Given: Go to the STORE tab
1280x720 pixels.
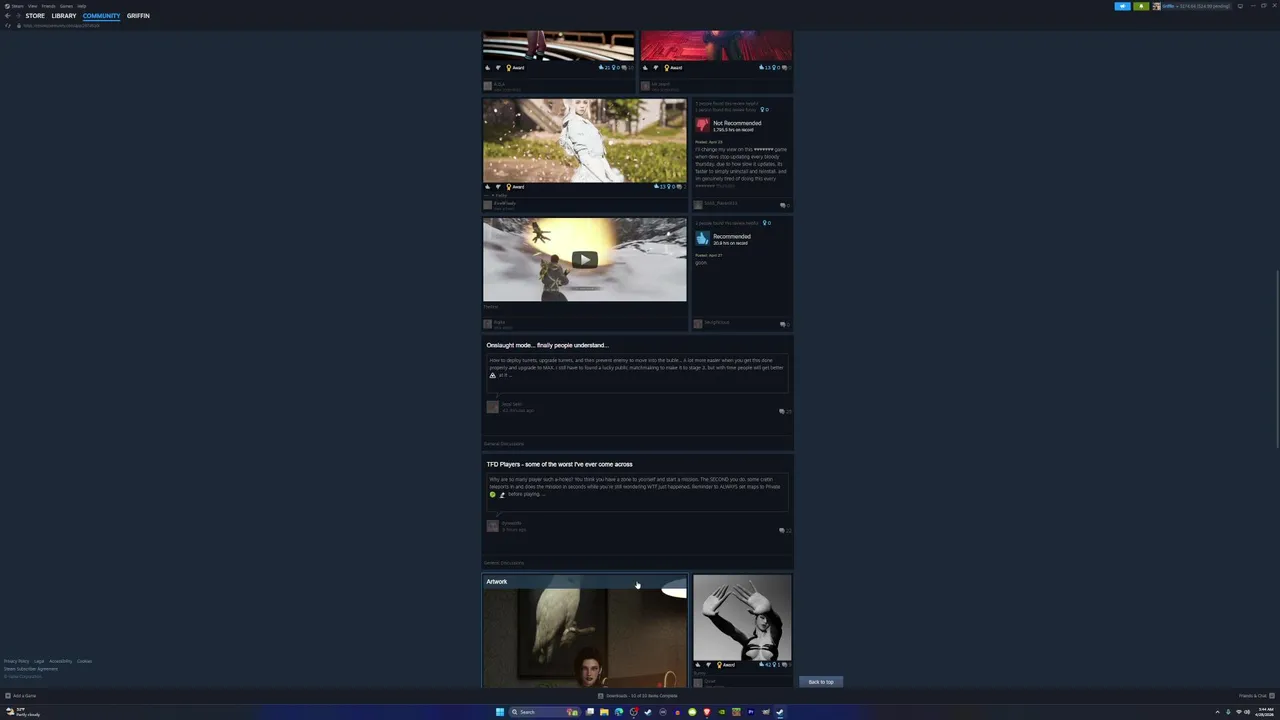Looking at the screenshot, I should (35, 16).
